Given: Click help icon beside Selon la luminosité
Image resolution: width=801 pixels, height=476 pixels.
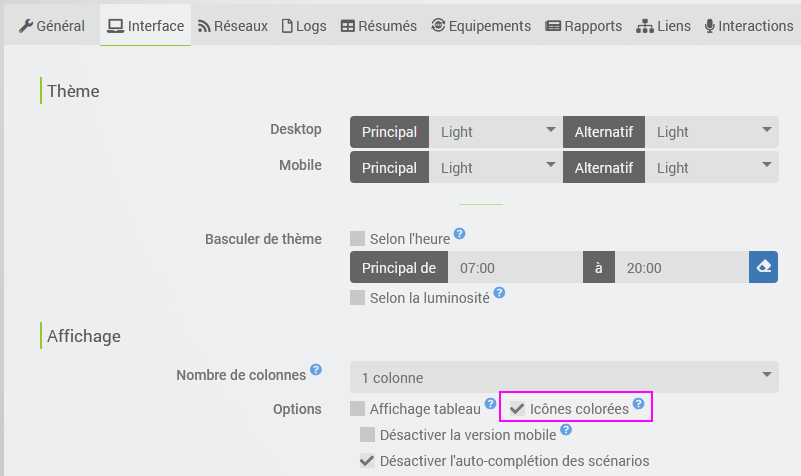Looking at the screenshot, I should click(x=499, y=293).
